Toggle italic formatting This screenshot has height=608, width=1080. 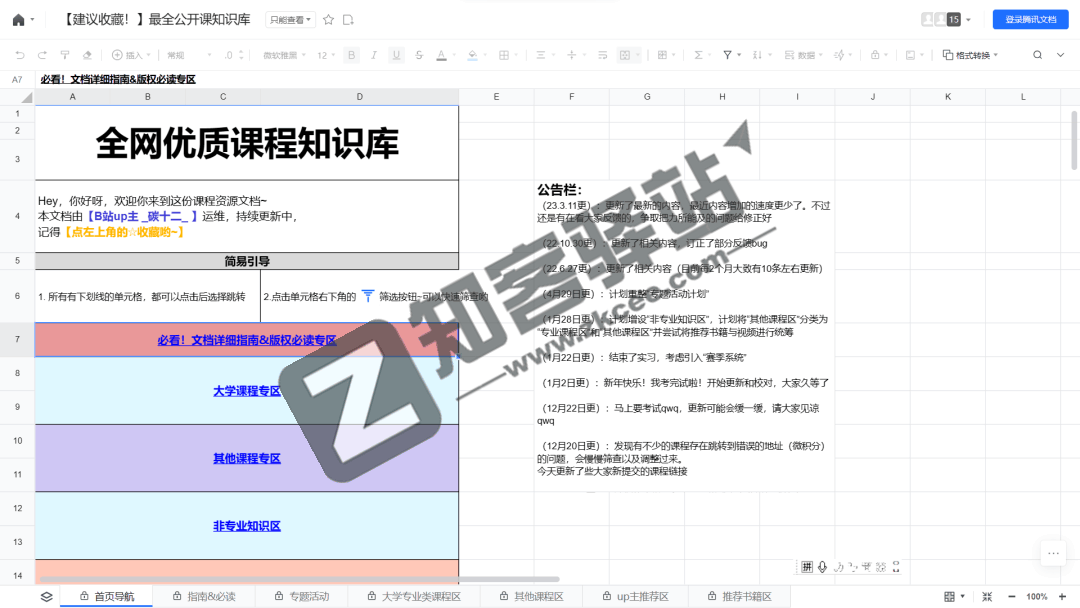point(373,54)
